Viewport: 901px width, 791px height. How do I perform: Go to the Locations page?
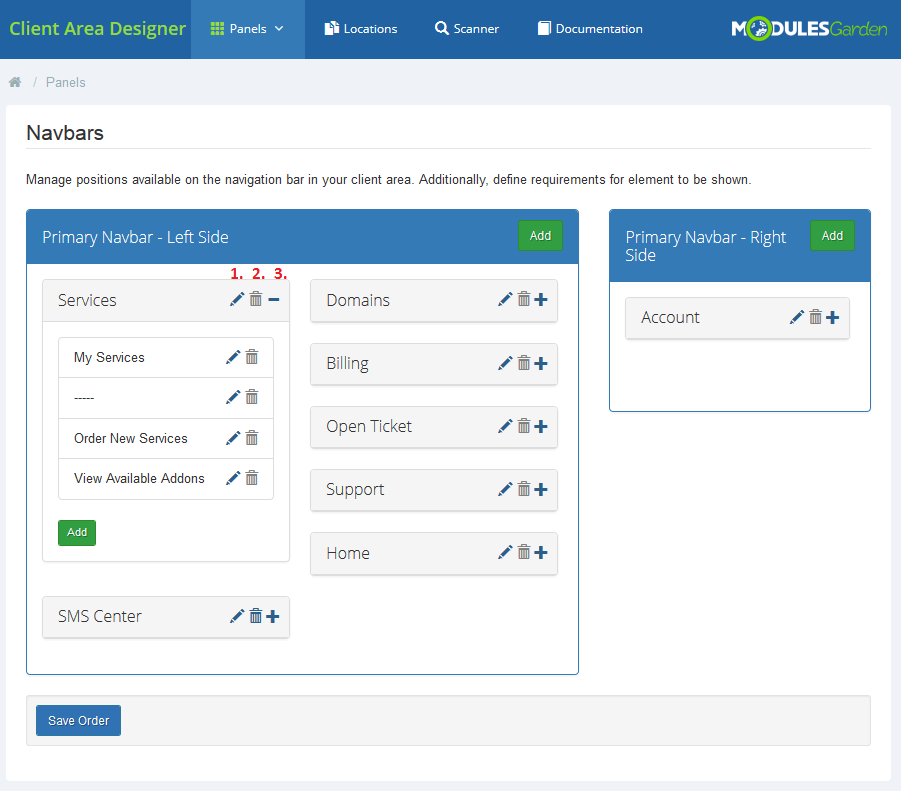361,29
